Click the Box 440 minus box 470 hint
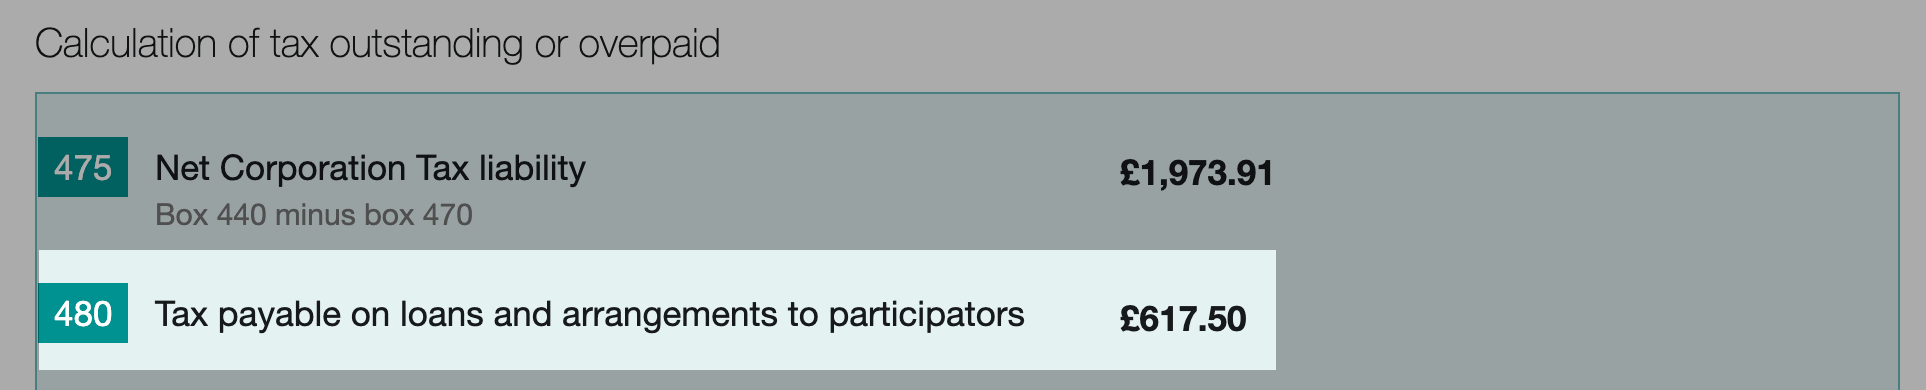This screenshot has height=390, width=1926. coord(314,215)
